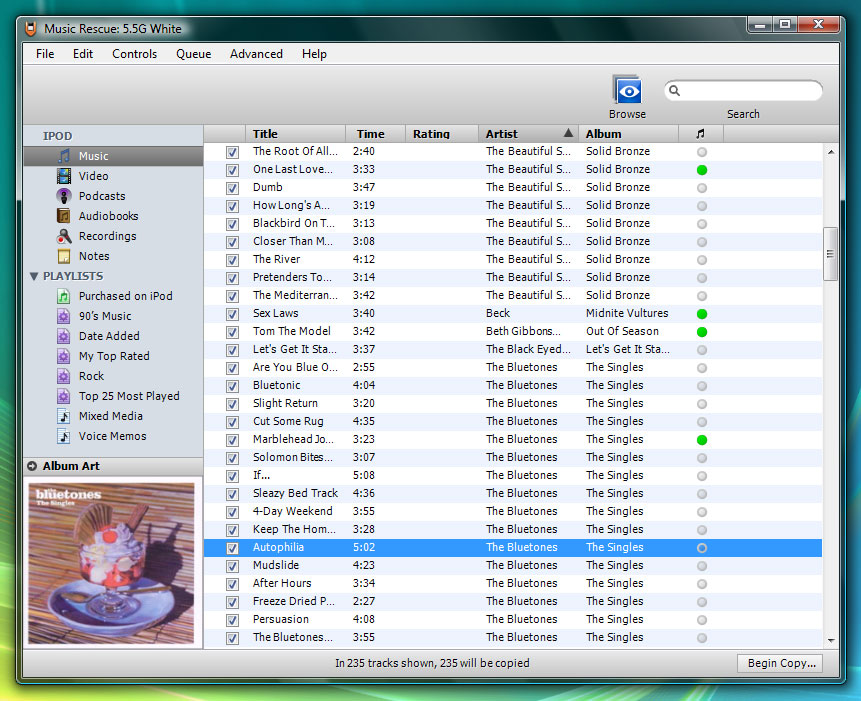Image resolution: width=861 pixels, height=701 pixels.
Task: Click the Browse label button
Action: tap(627, 114)
